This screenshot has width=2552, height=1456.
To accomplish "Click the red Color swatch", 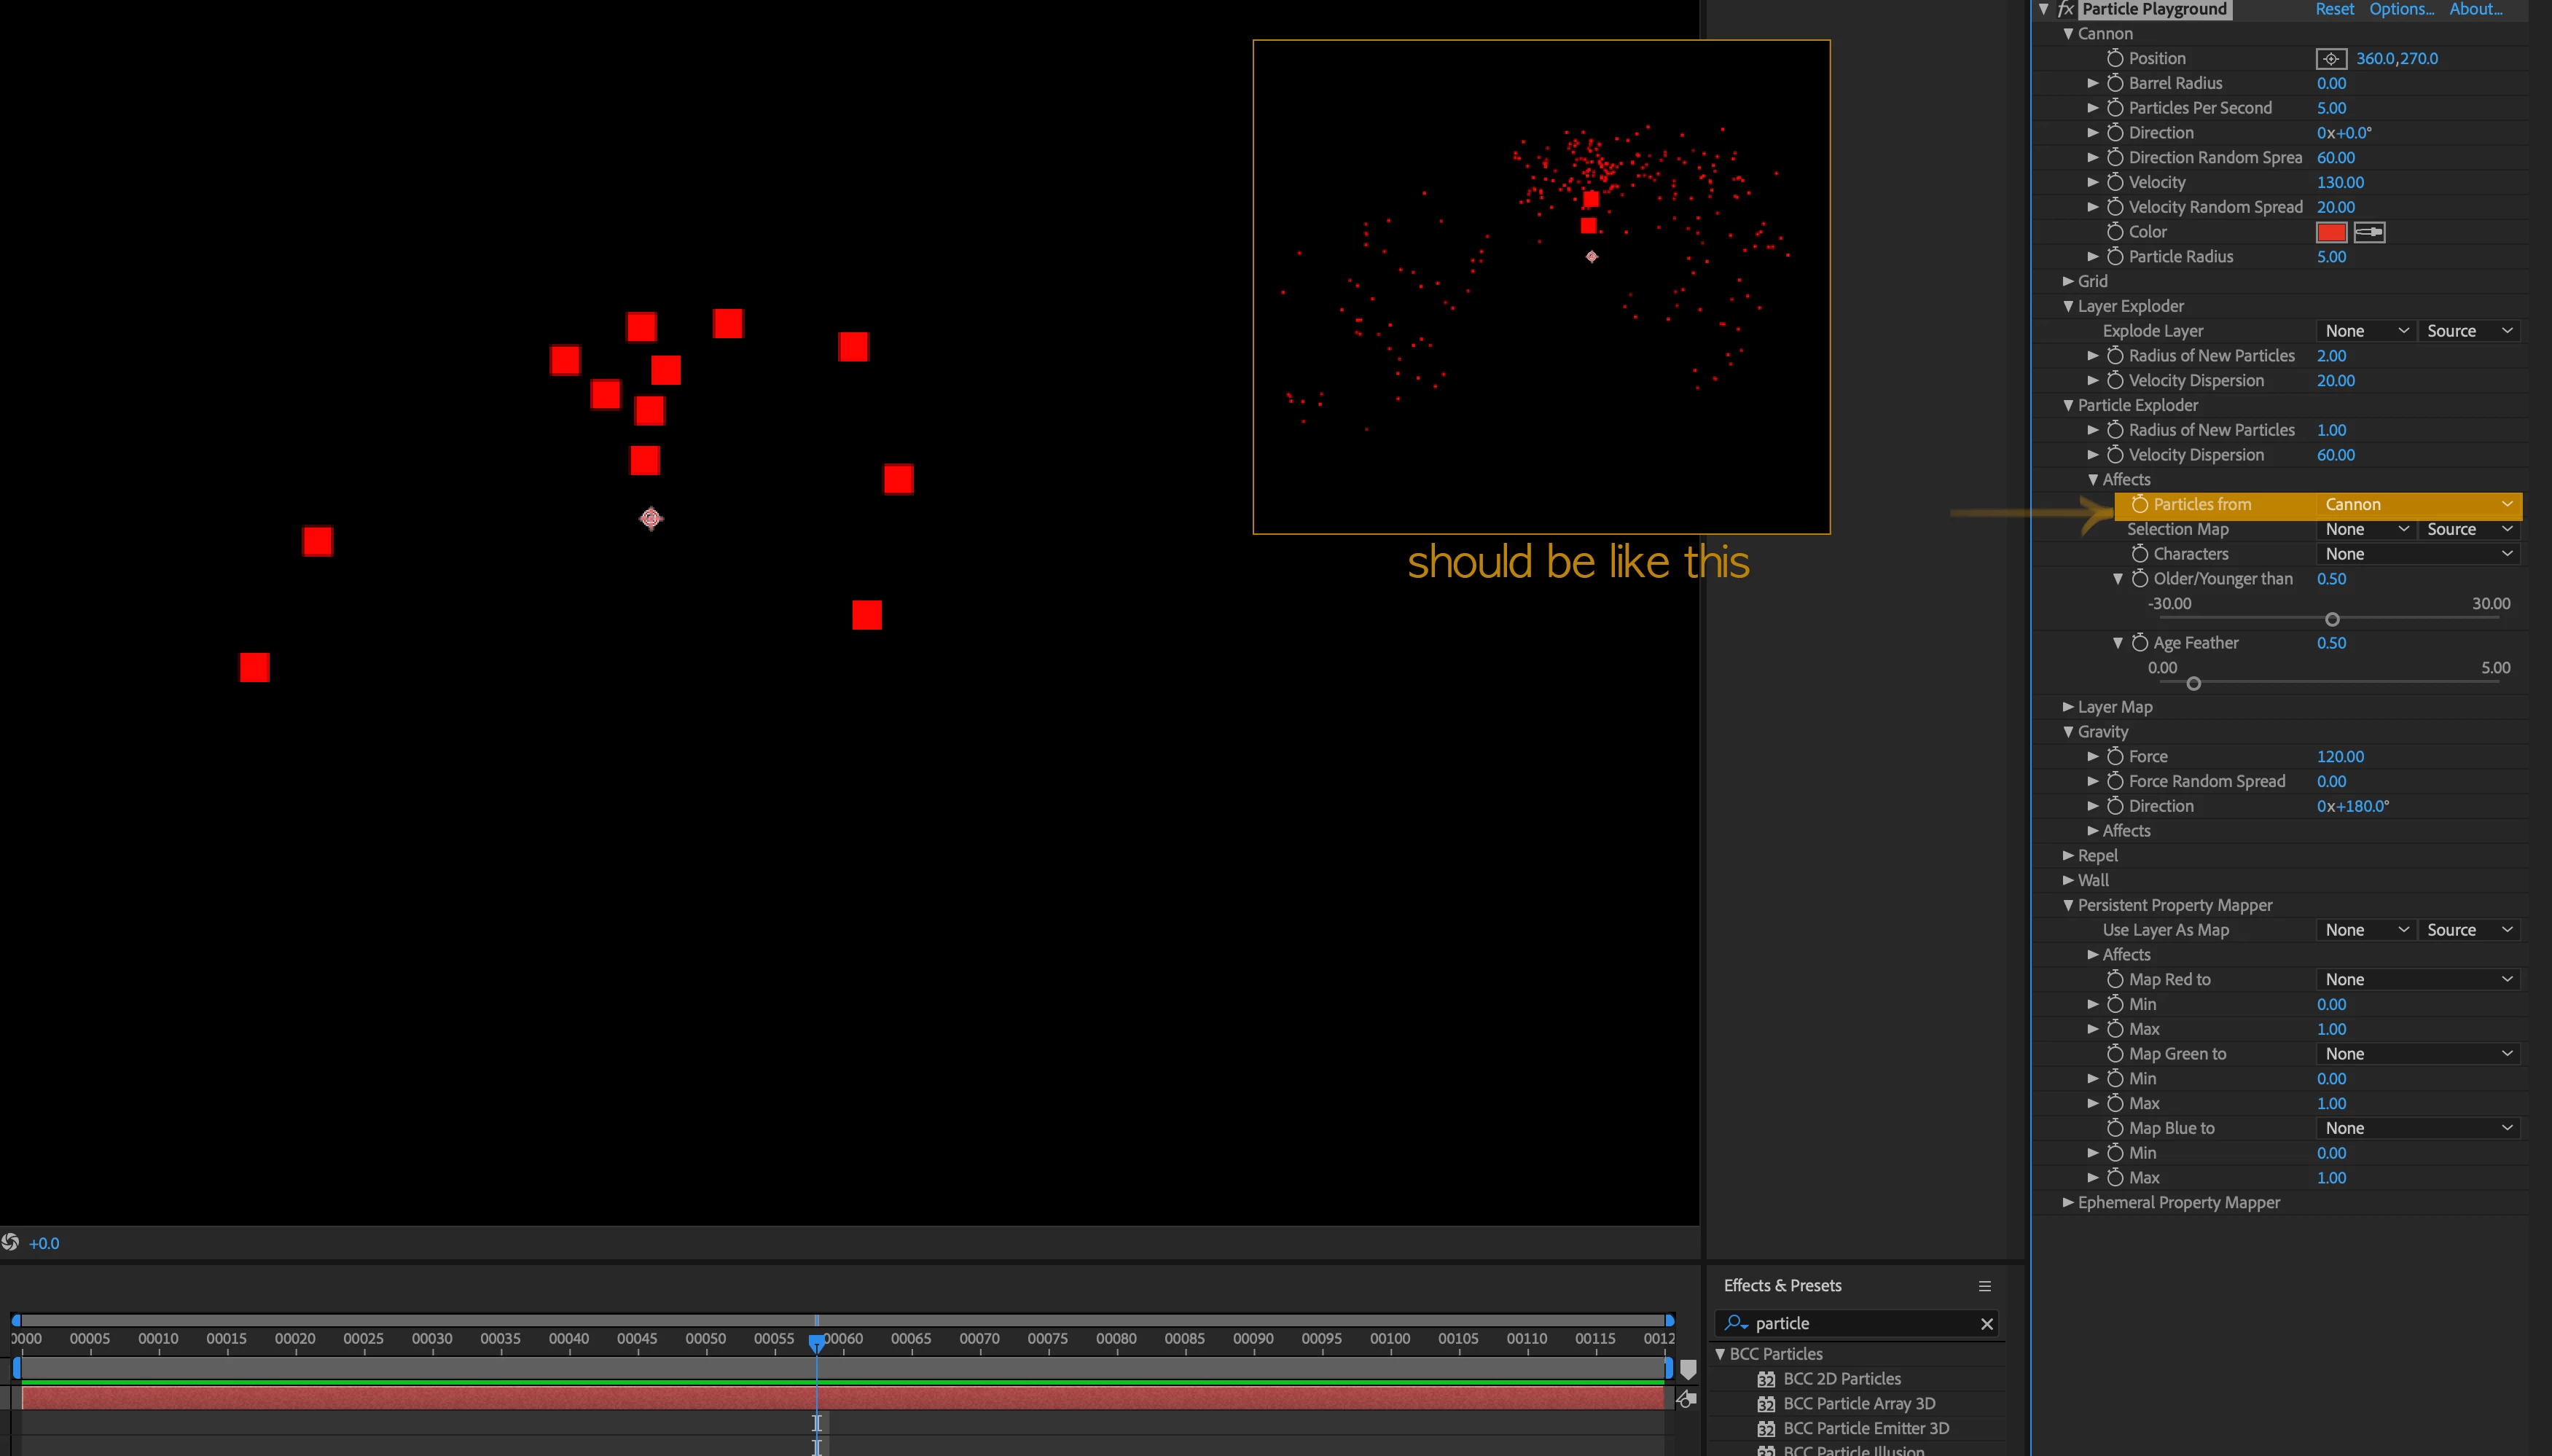I will (2331, 232).
